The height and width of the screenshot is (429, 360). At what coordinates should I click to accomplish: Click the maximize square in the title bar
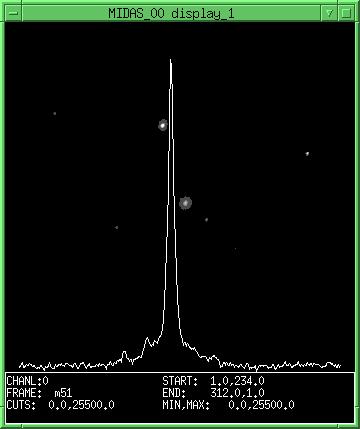coord(346,13)
